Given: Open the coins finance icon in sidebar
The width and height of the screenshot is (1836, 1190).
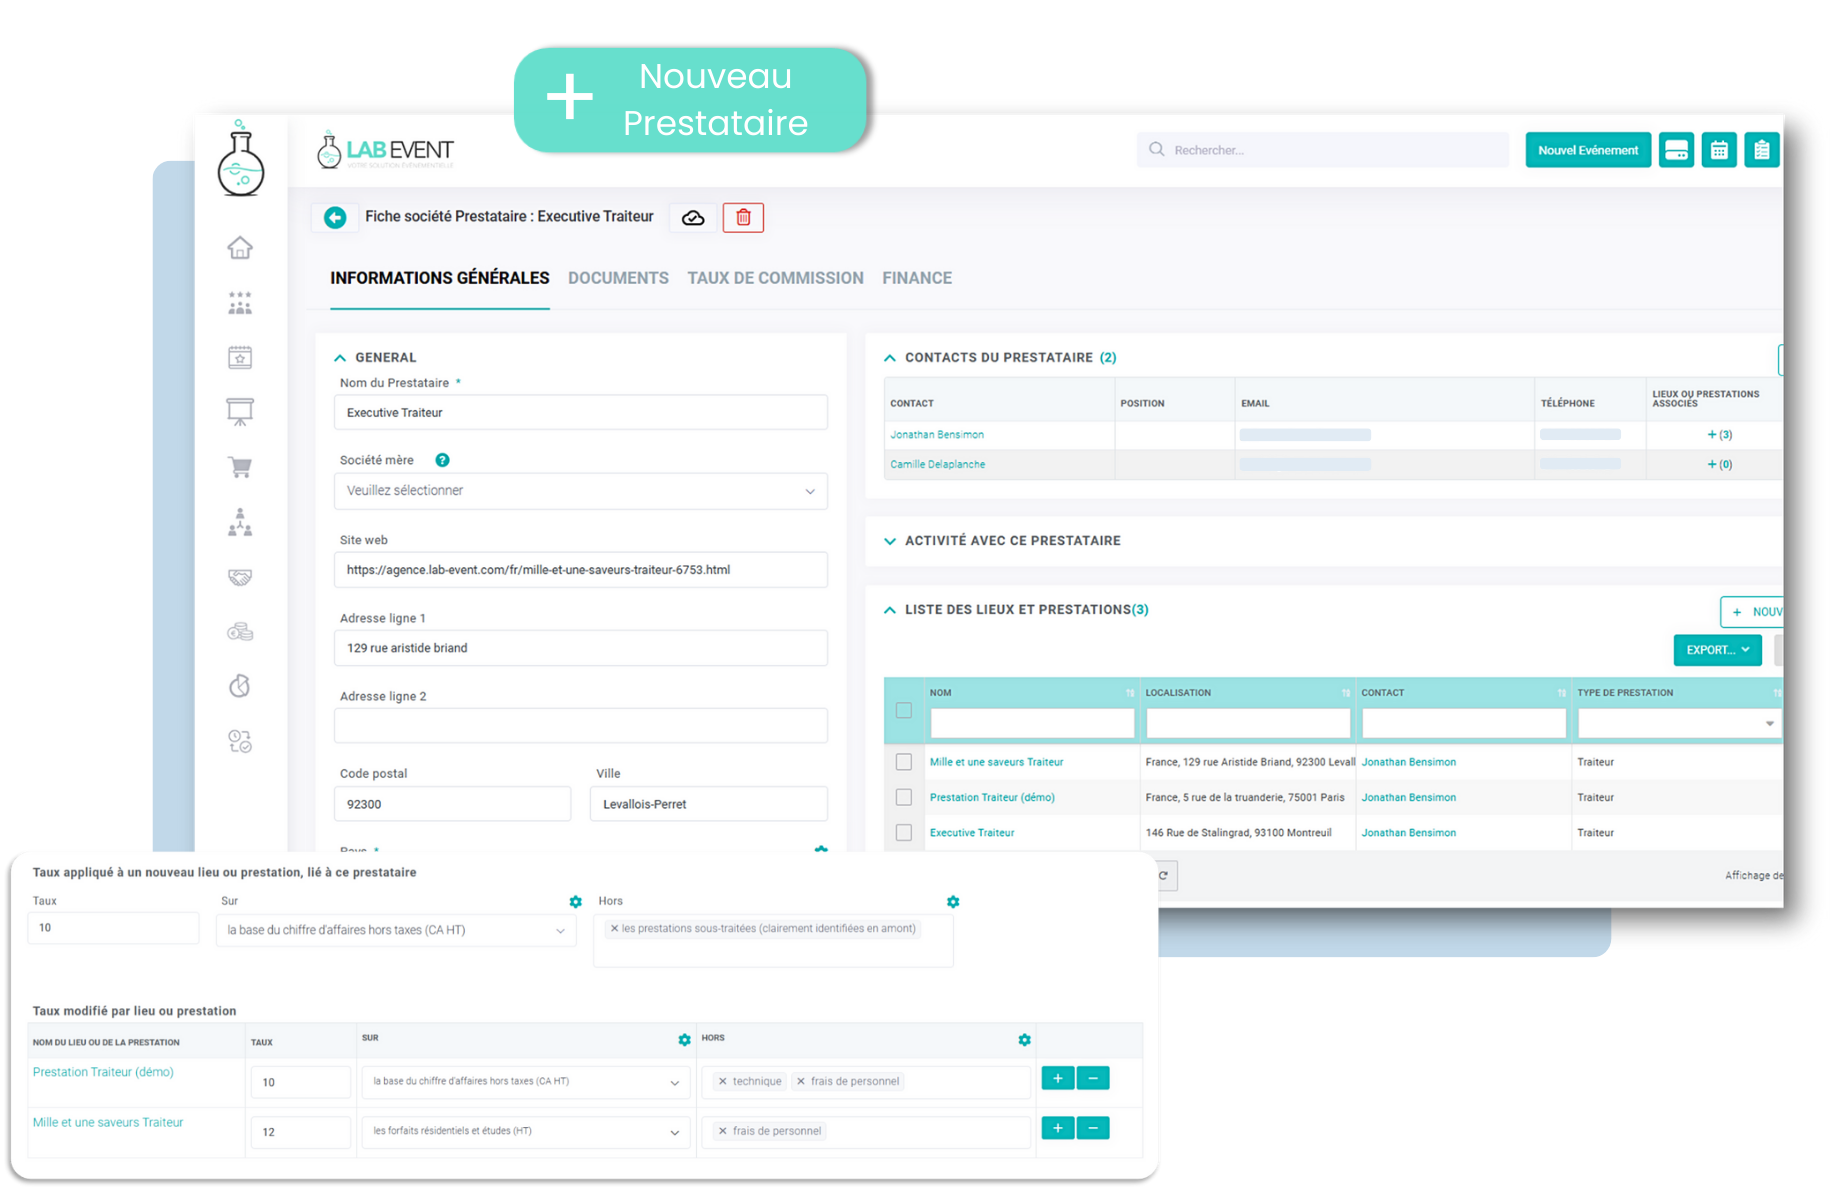Looking at the screenshot, I should click(x=240, y=631).
